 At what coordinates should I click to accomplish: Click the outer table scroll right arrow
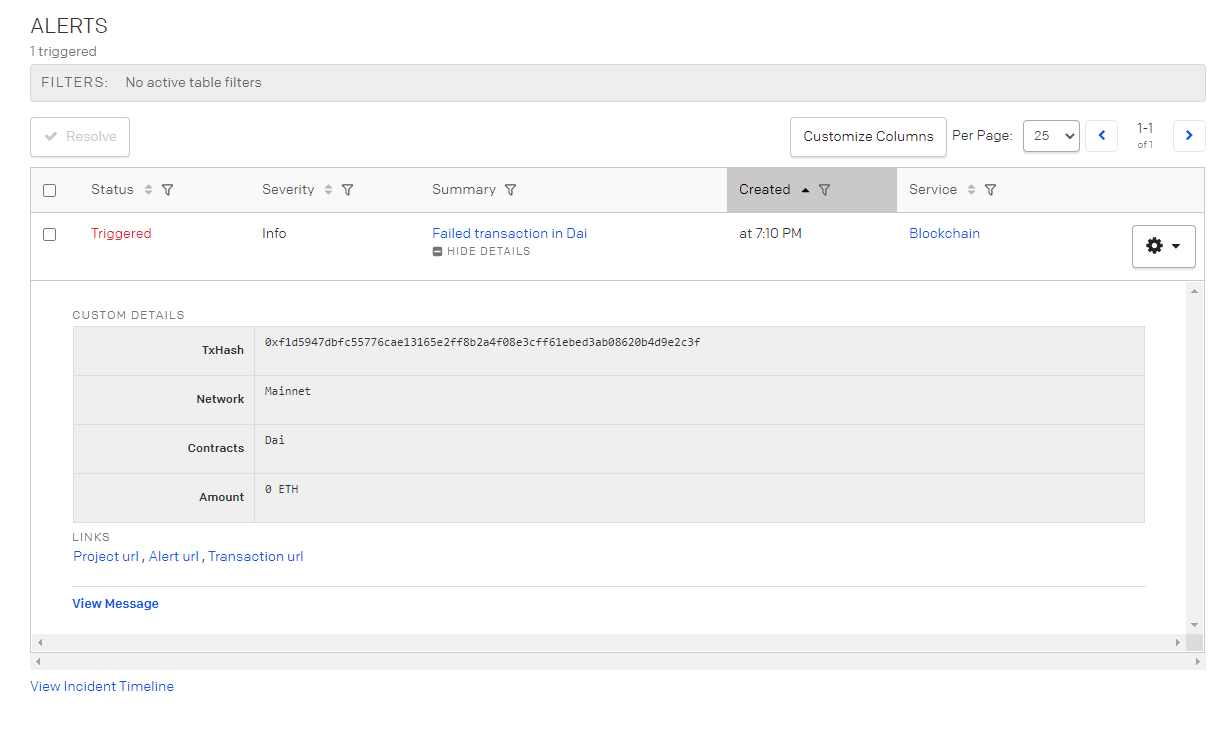(x=1197, y=662)
